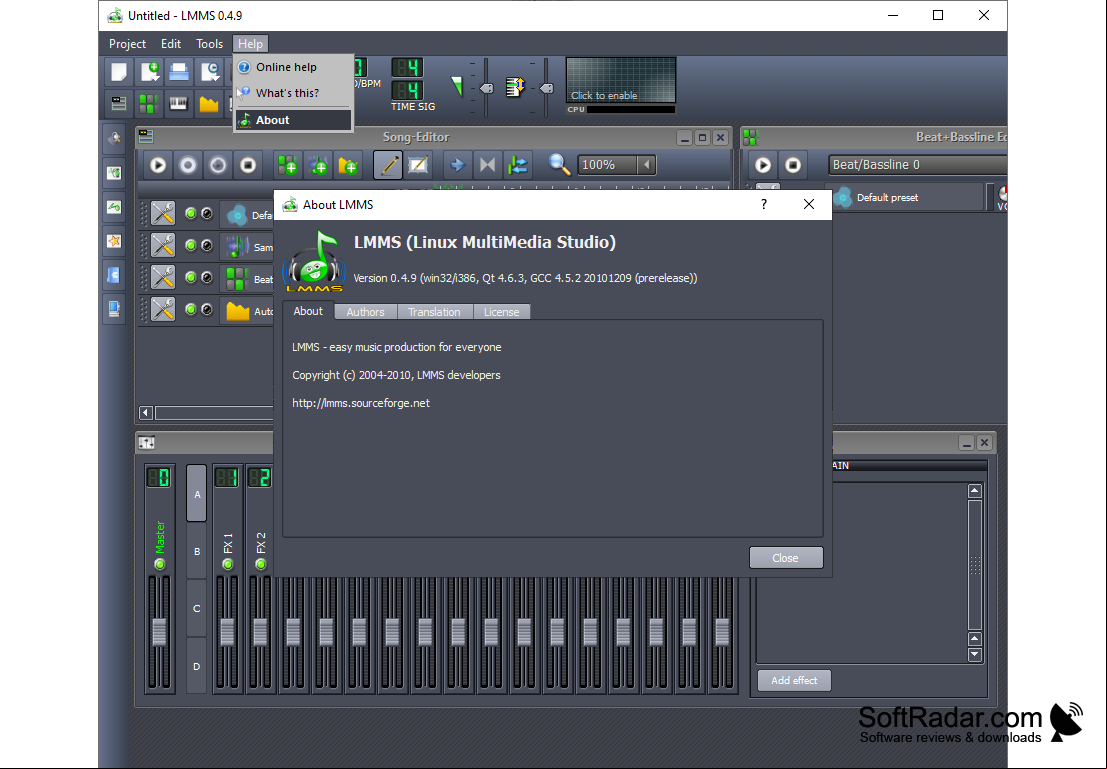Solo the first (Default) track

[x=207, y=213]
